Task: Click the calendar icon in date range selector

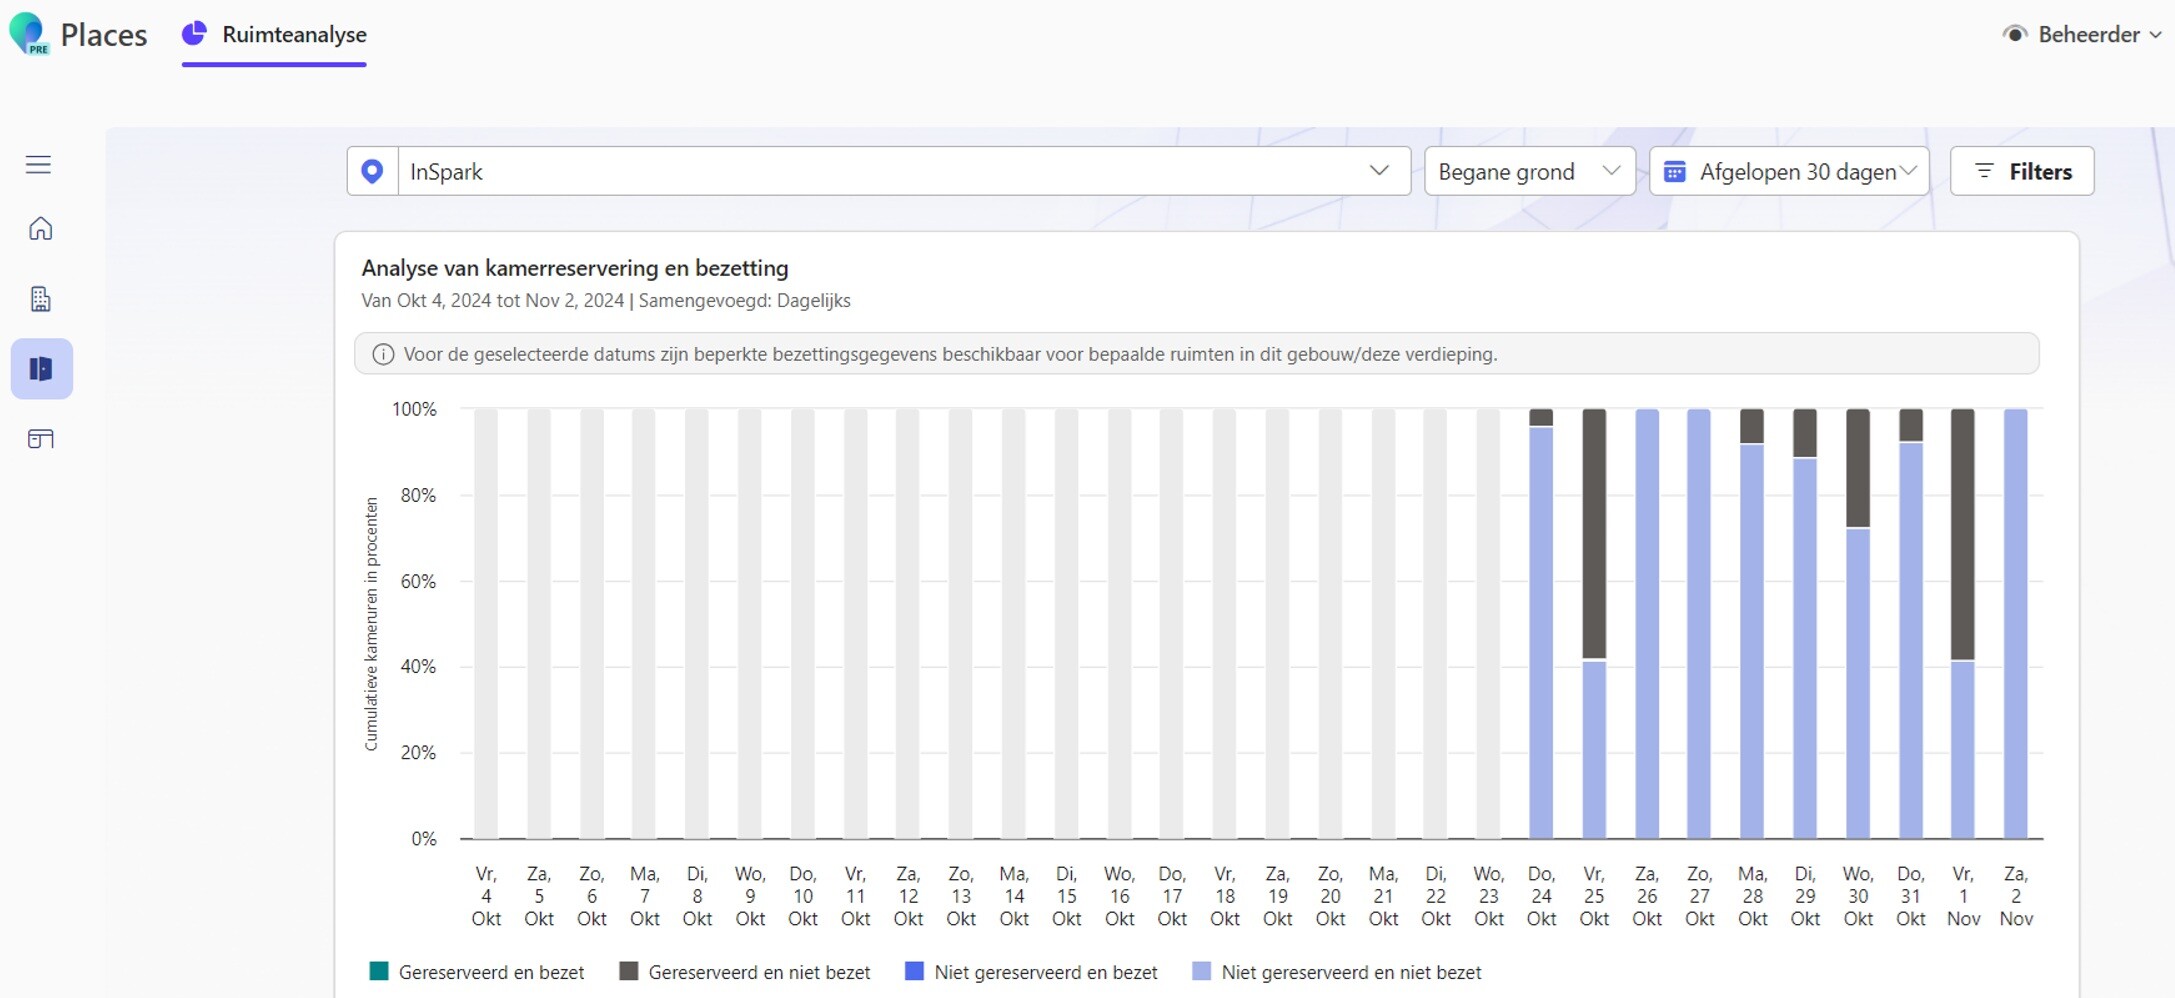Action: [1674, 172]
